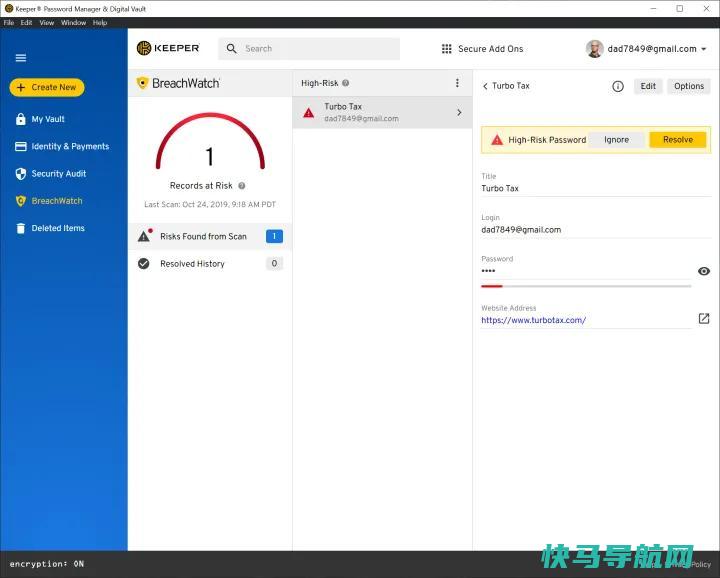Click the Risks Found warning icon
720x578 pixels.
pos(145,236)
